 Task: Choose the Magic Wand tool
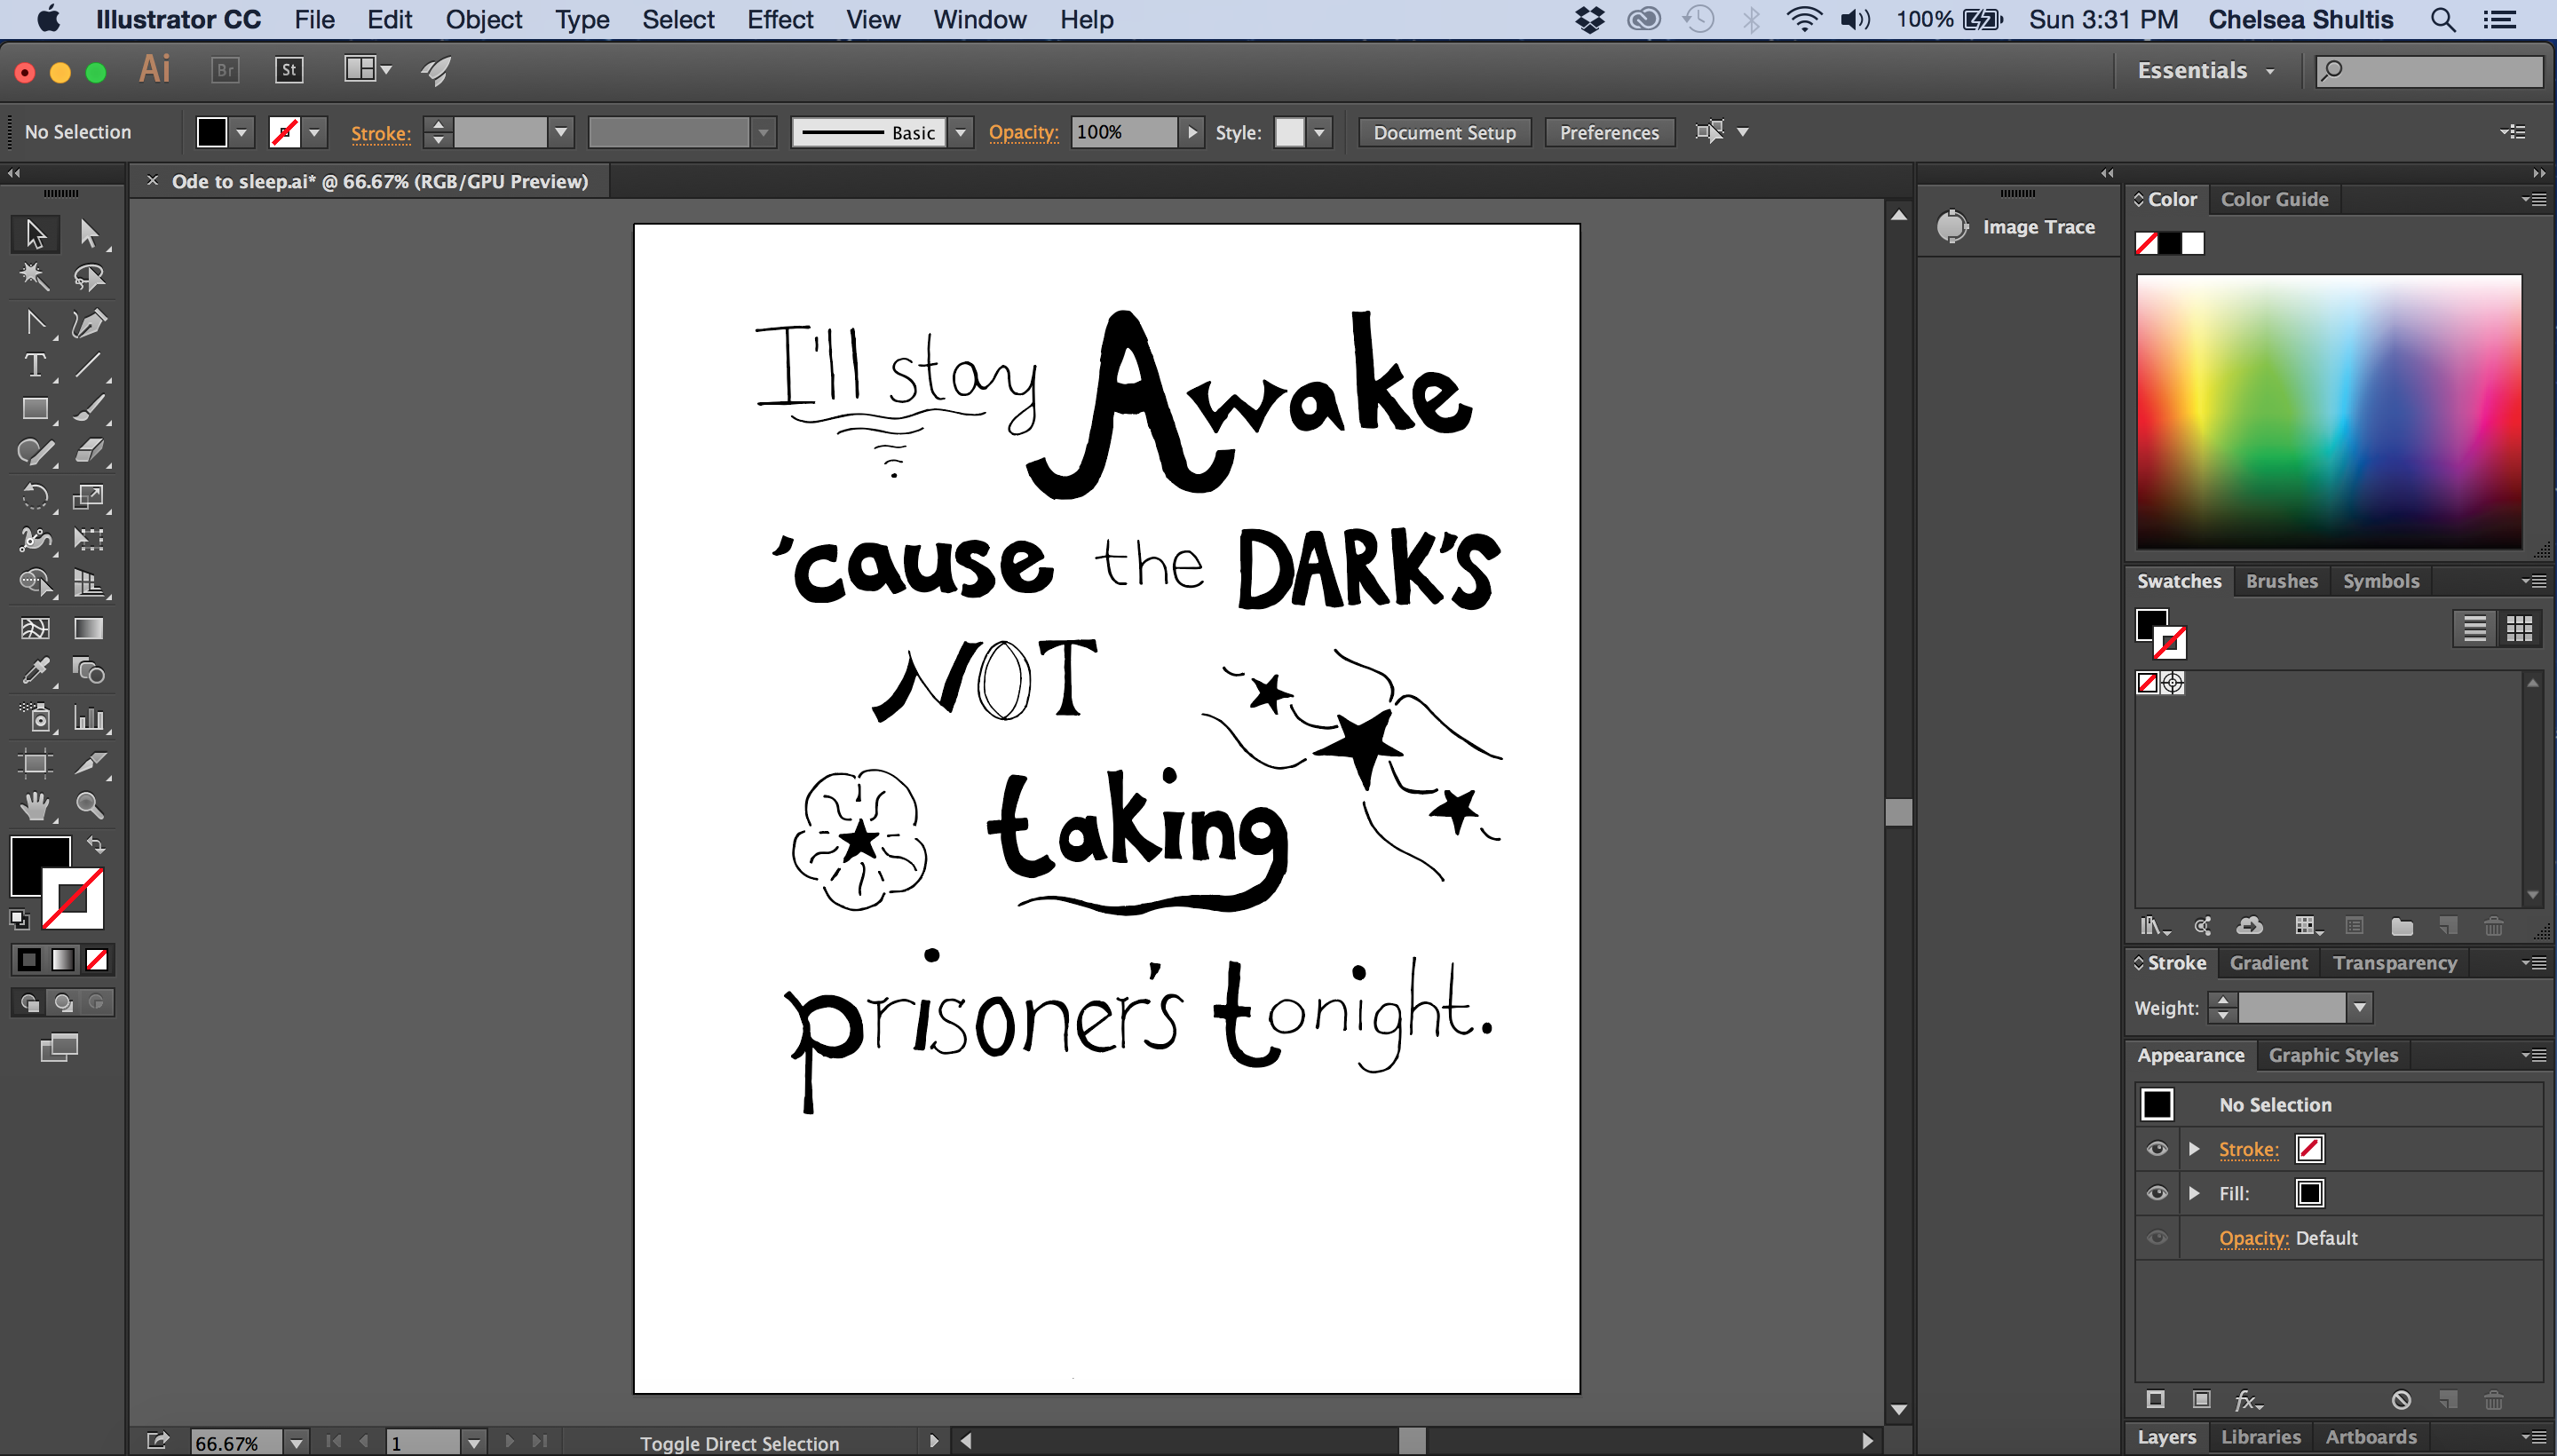click(x=35, y=277)
